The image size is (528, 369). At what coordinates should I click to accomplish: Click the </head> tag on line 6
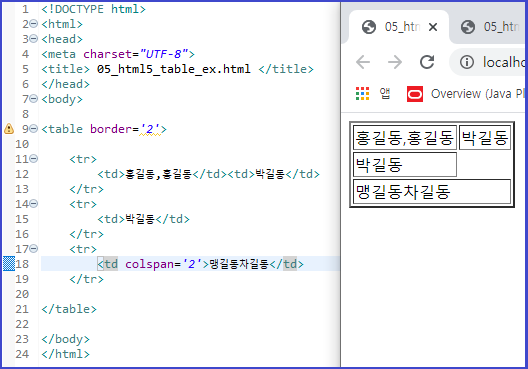click(x=65, y=84)
